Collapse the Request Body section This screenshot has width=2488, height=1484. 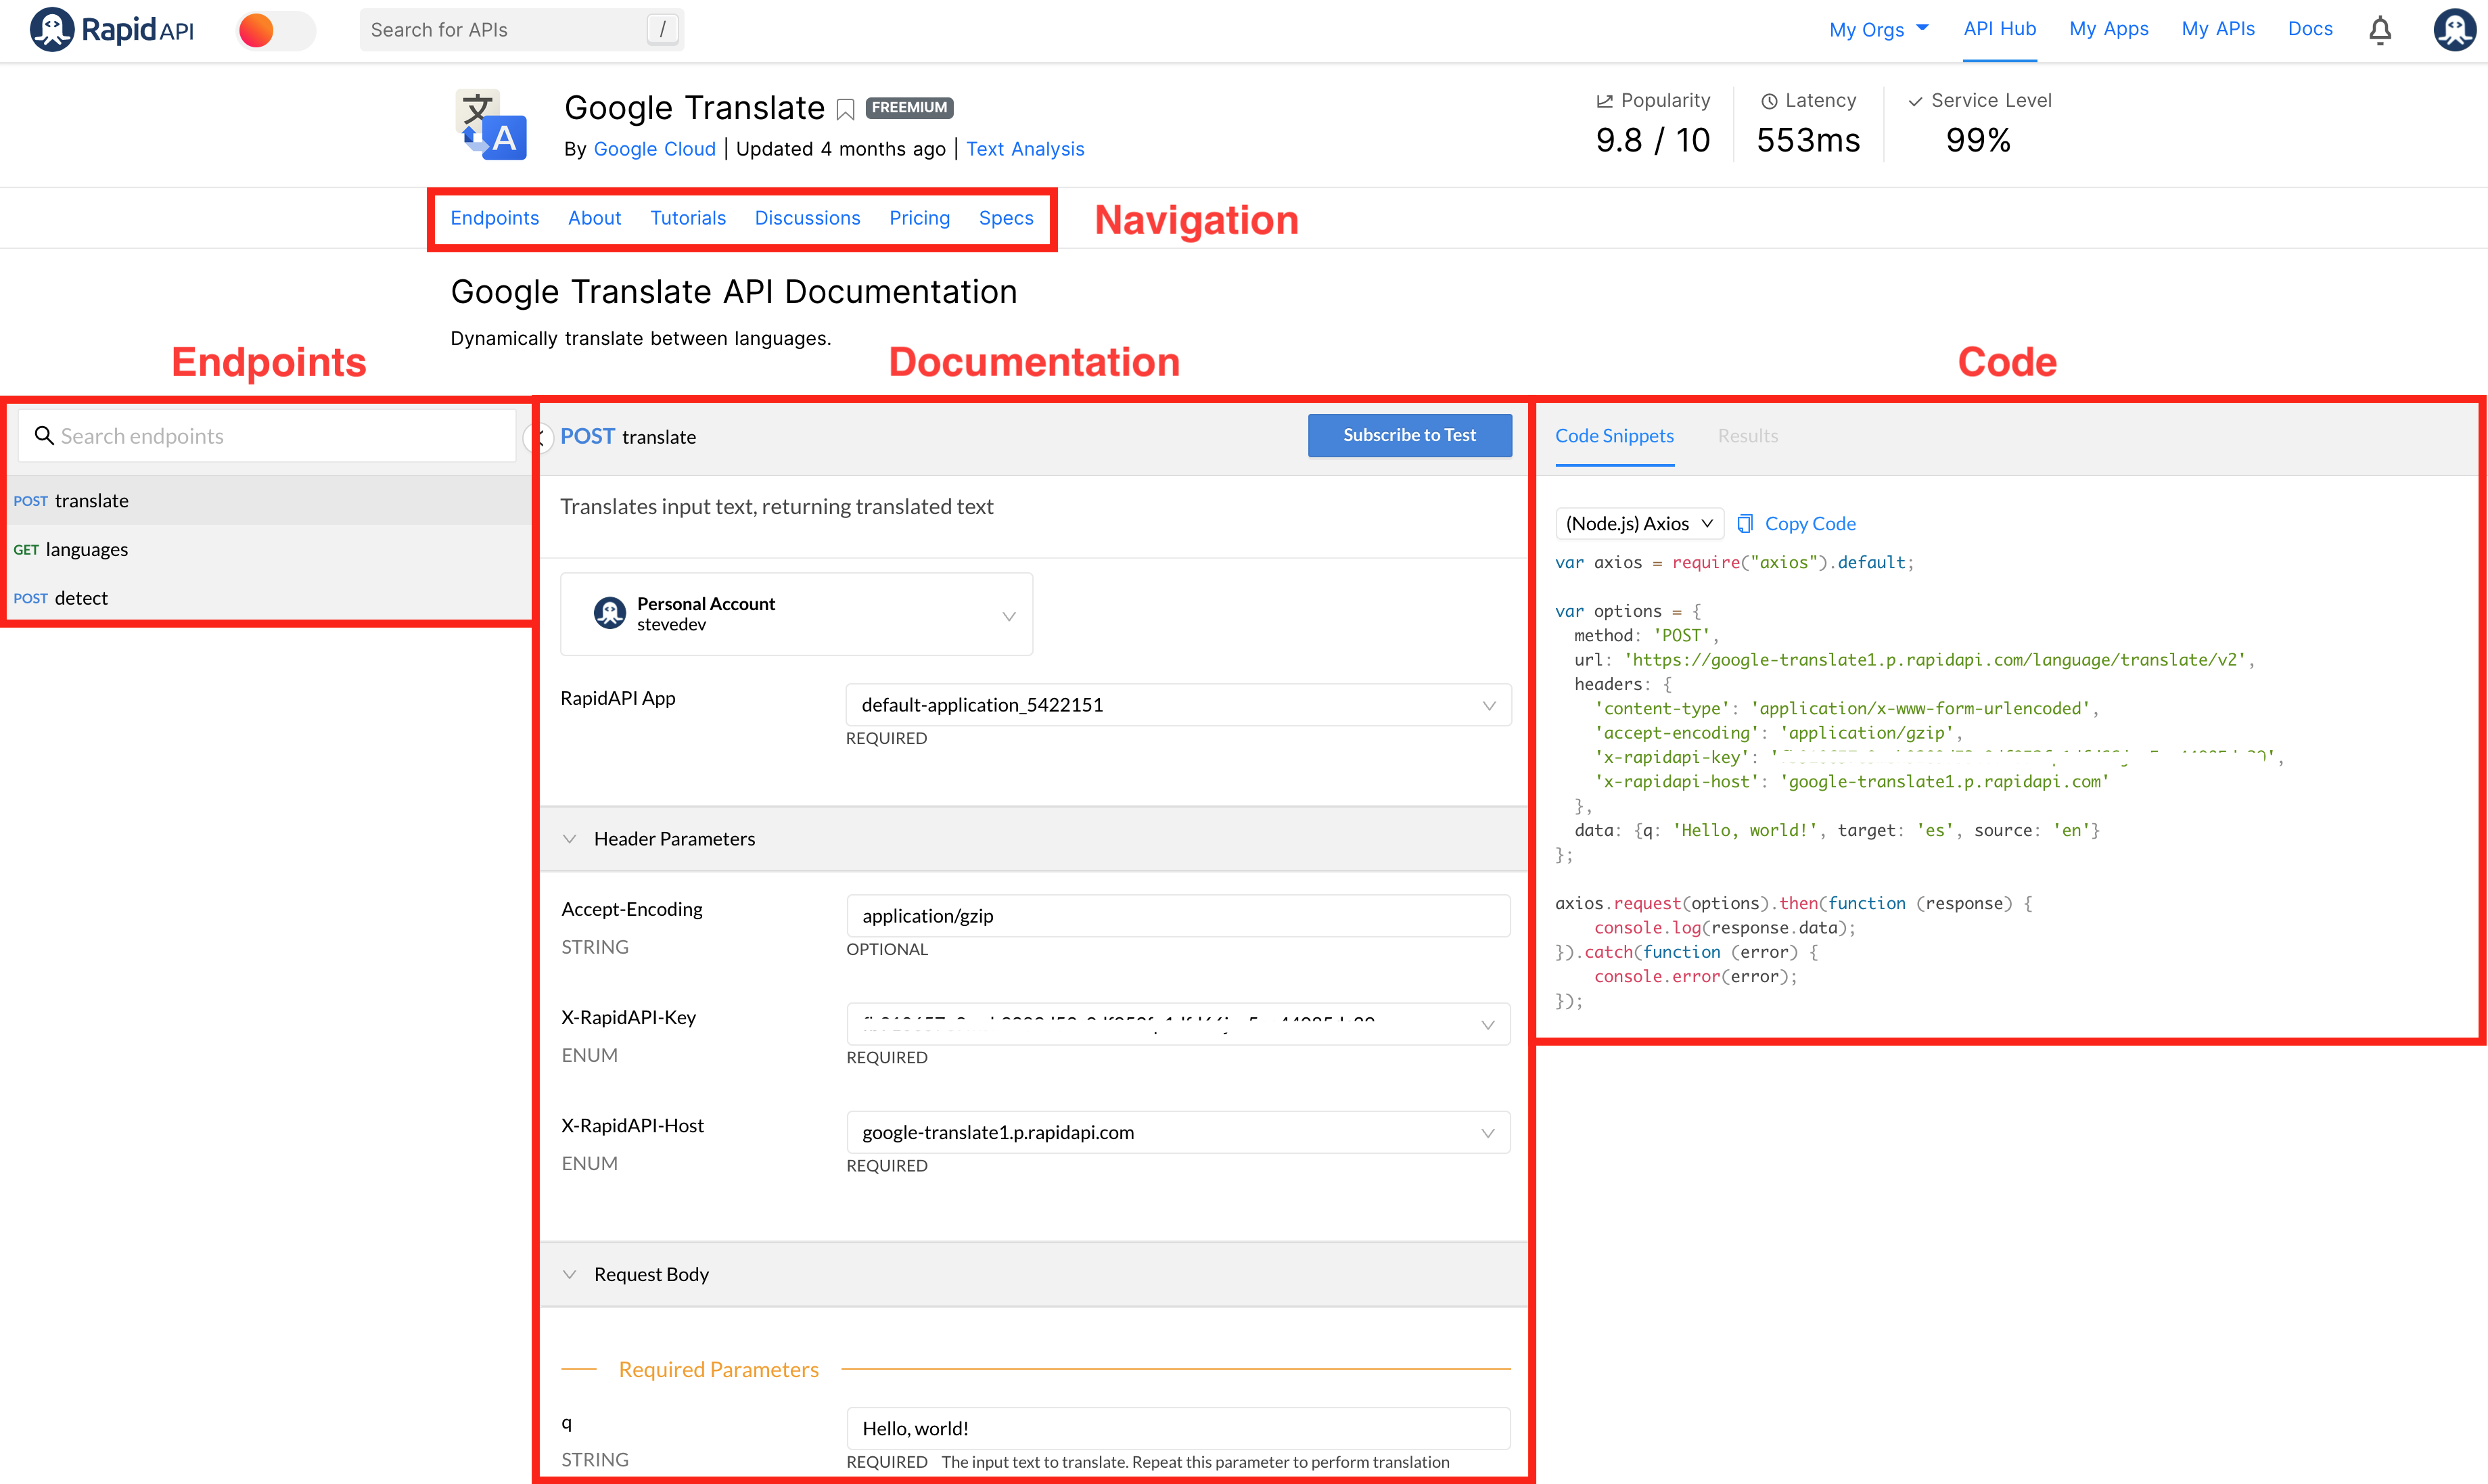[x=570, y=1274]
